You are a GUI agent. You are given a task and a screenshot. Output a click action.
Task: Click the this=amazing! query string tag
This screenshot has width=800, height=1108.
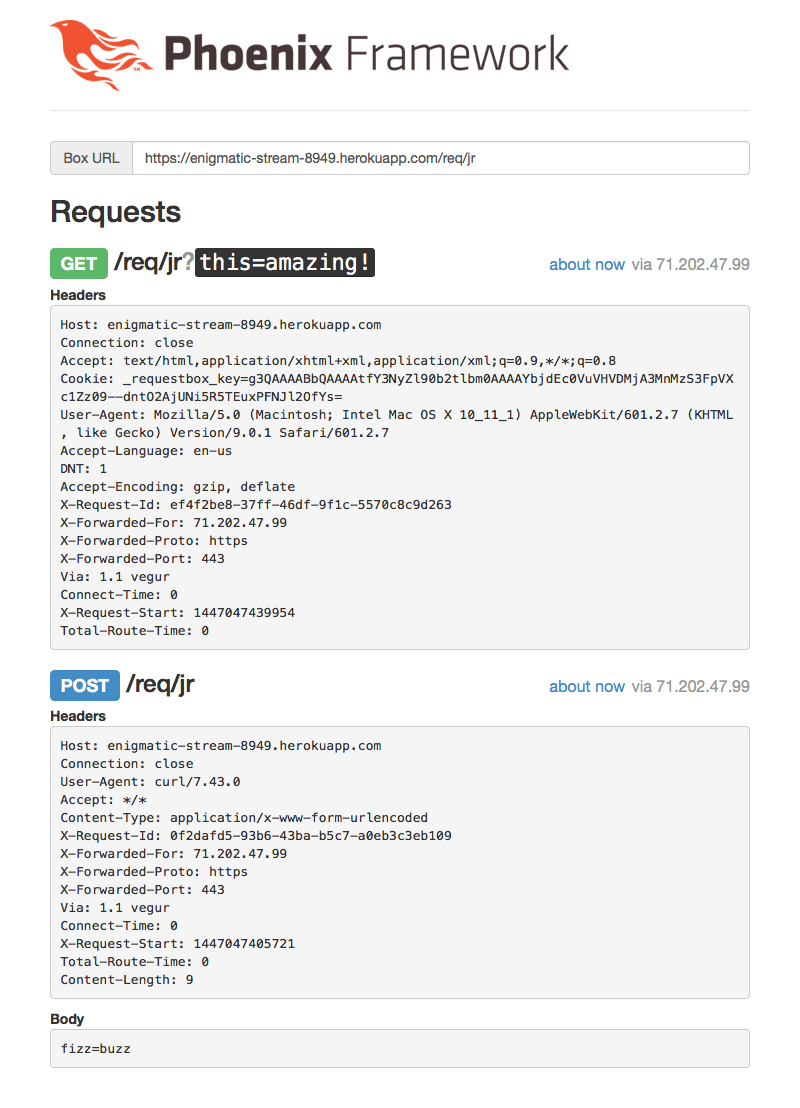coord(285,262)
